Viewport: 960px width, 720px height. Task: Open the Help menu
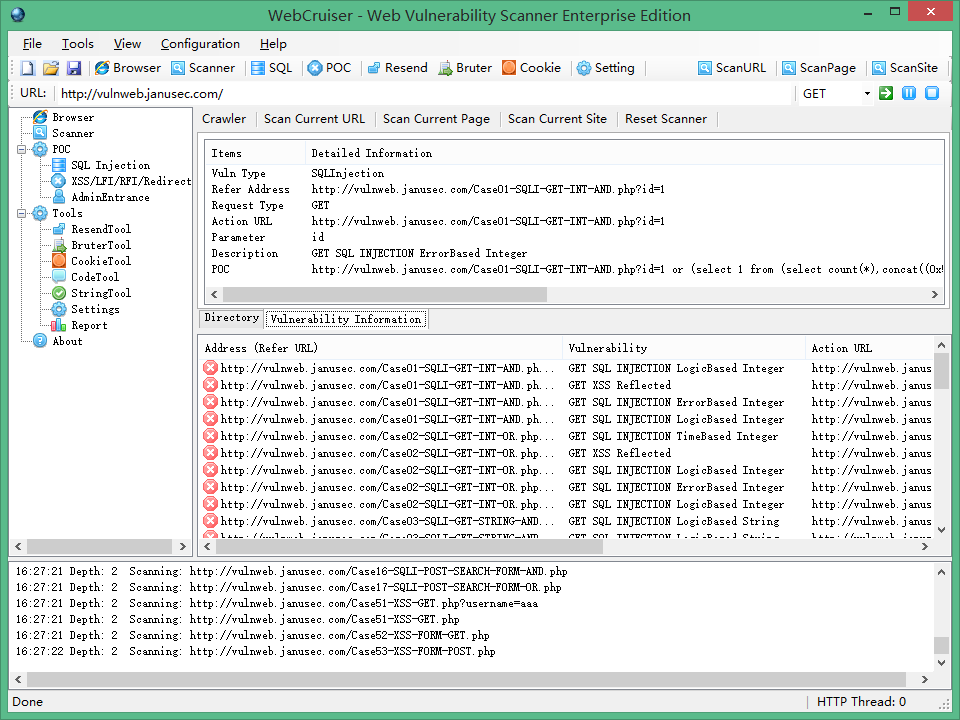coord(273,43)
